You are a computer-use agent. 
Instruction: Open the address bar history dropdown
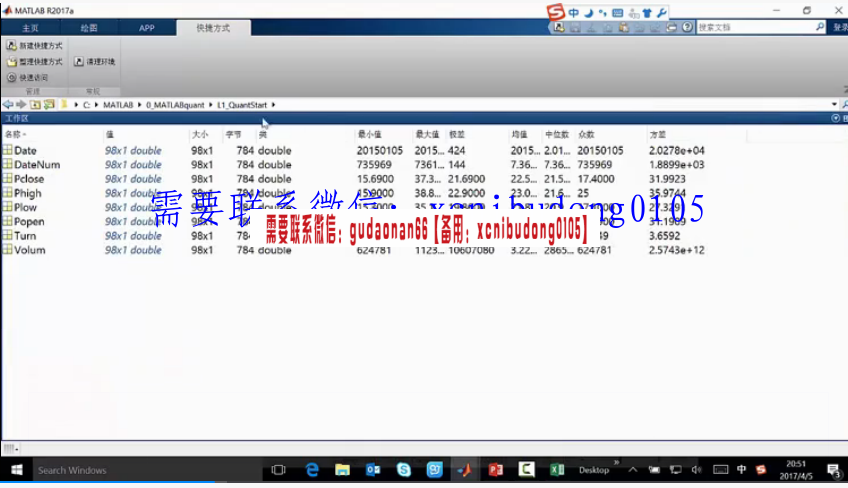pos(834,104)
